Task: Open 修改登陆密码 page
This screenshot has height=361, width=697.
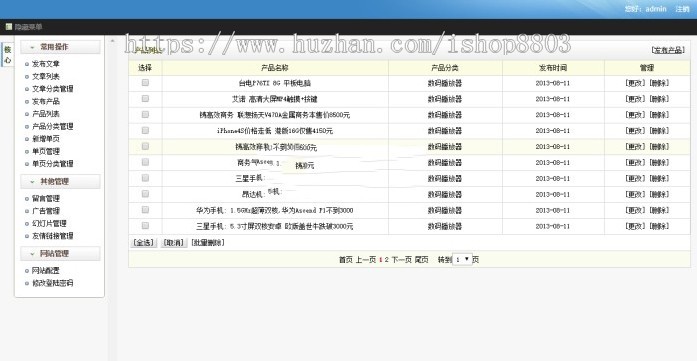Action: click(x=52, y=283)
